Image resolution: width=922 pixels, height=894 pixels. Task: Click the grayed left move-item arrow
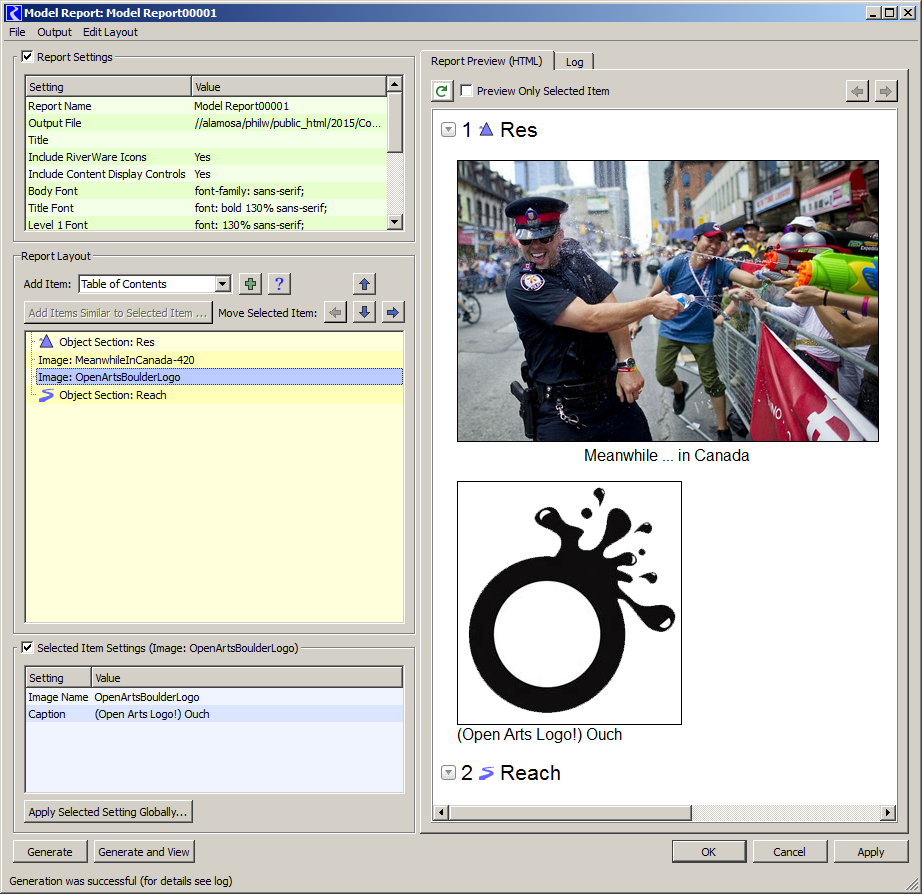(335, 312)
